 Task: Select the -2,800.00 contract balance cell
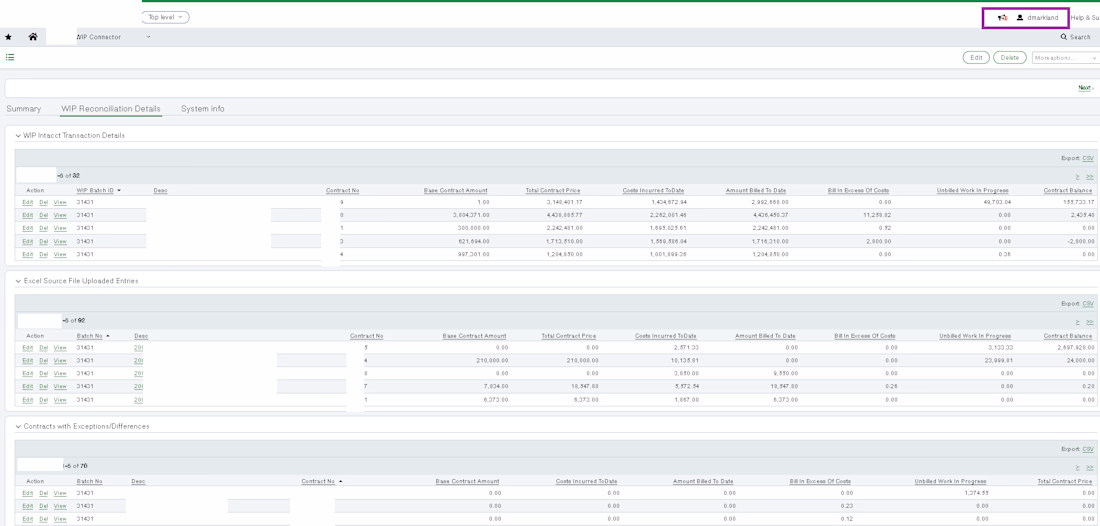click(x=1080, y=241)
